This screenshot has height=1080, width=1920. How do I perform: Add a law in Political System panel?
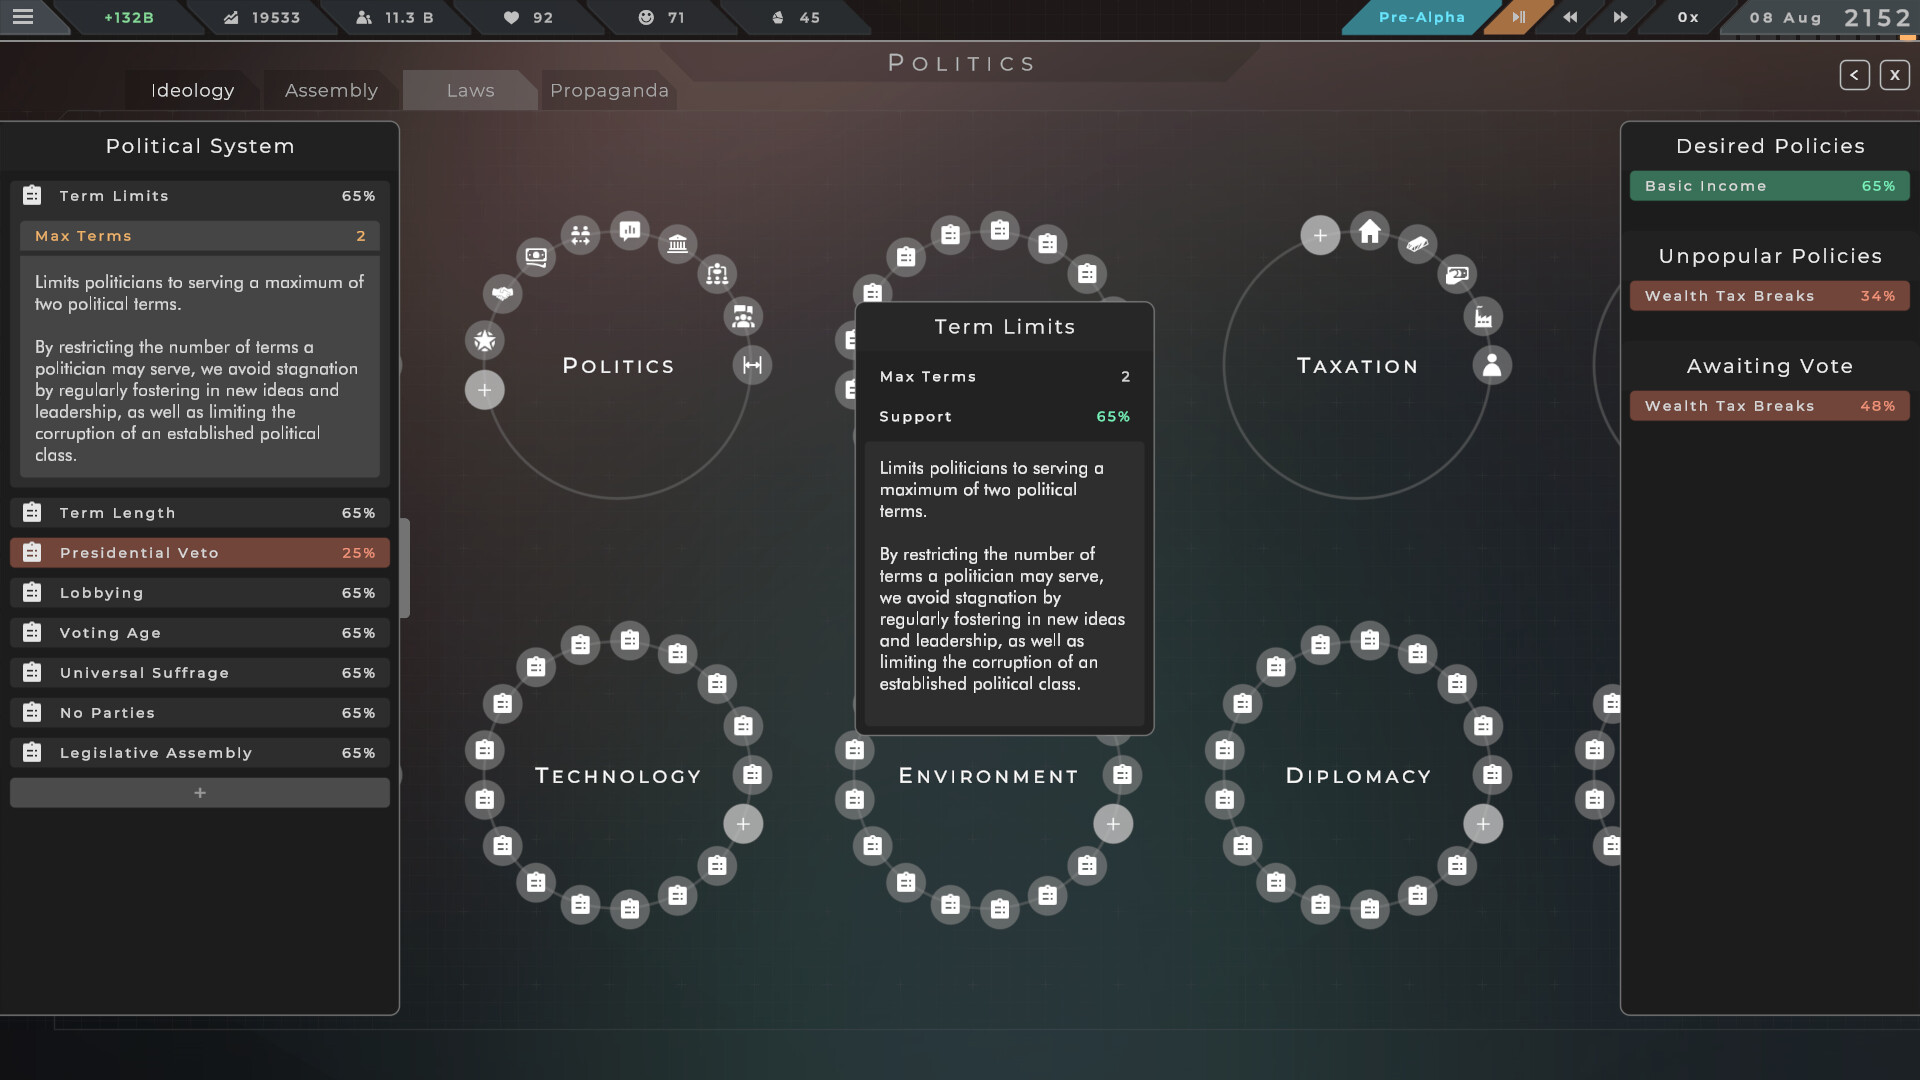tap(200, 793)
